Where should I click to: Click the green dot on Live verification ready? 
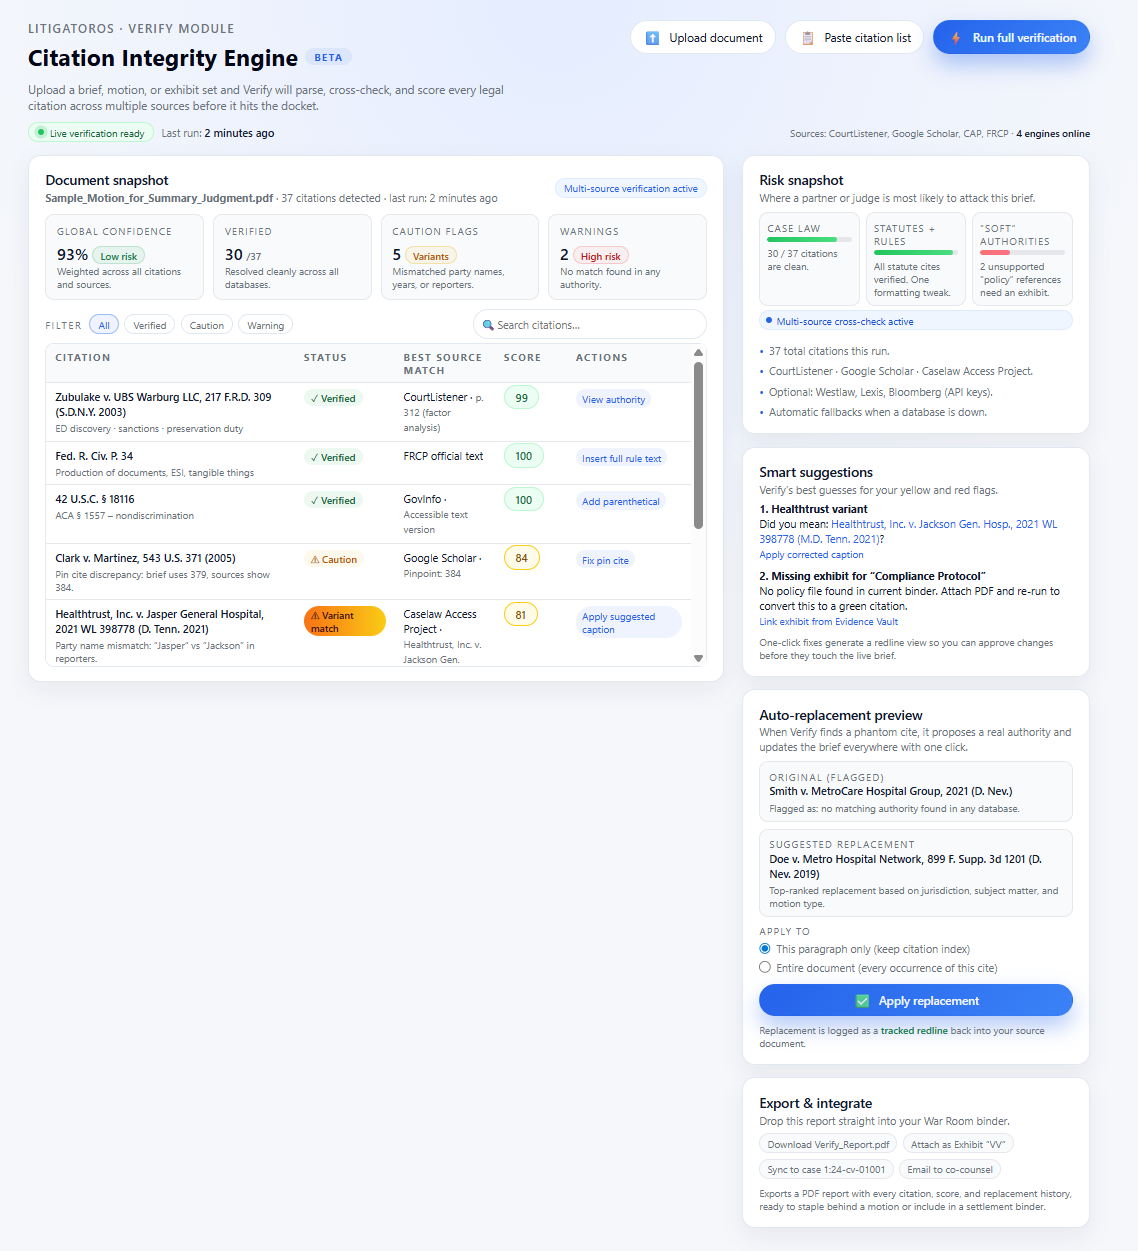(x=40, y=132)
